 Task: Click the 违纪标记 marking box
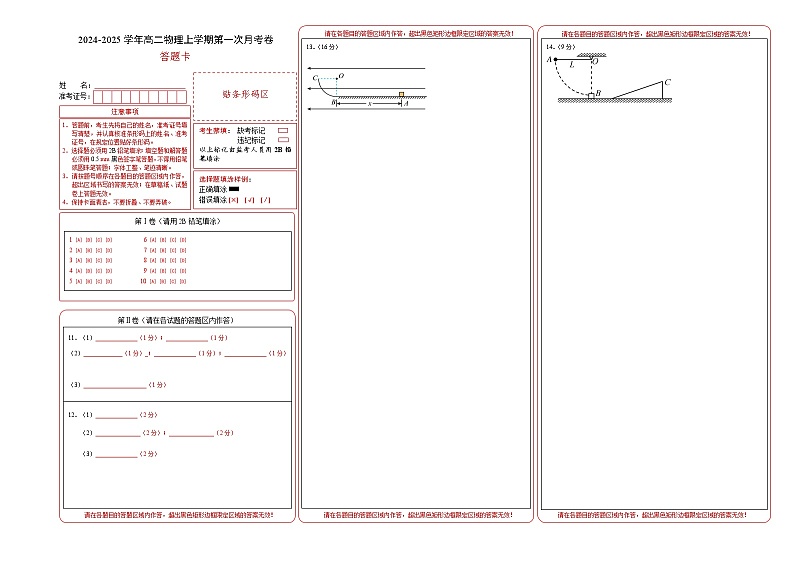pyautogui.click(x=283, y=140)
